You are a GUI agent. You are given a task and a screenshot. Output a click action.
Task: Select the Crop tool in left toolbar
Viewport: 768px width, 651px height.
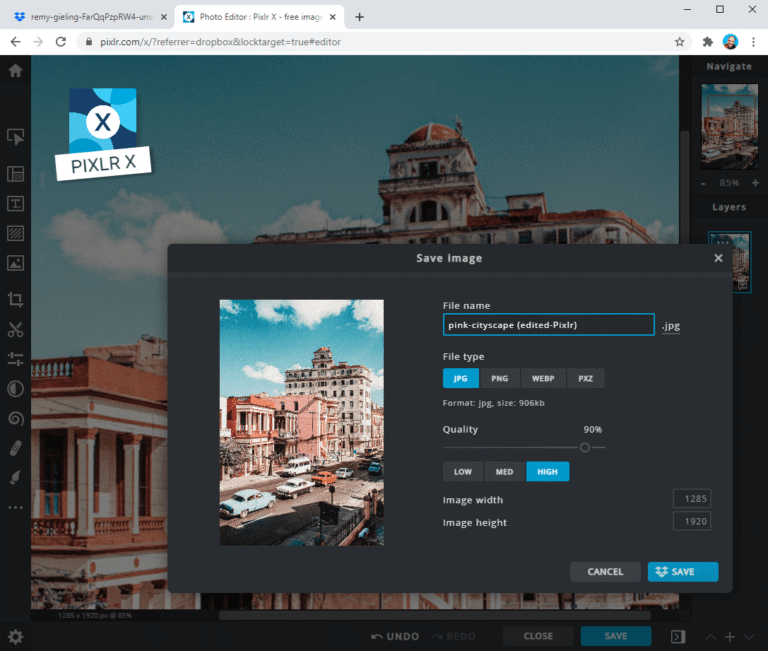click(15, 299)
